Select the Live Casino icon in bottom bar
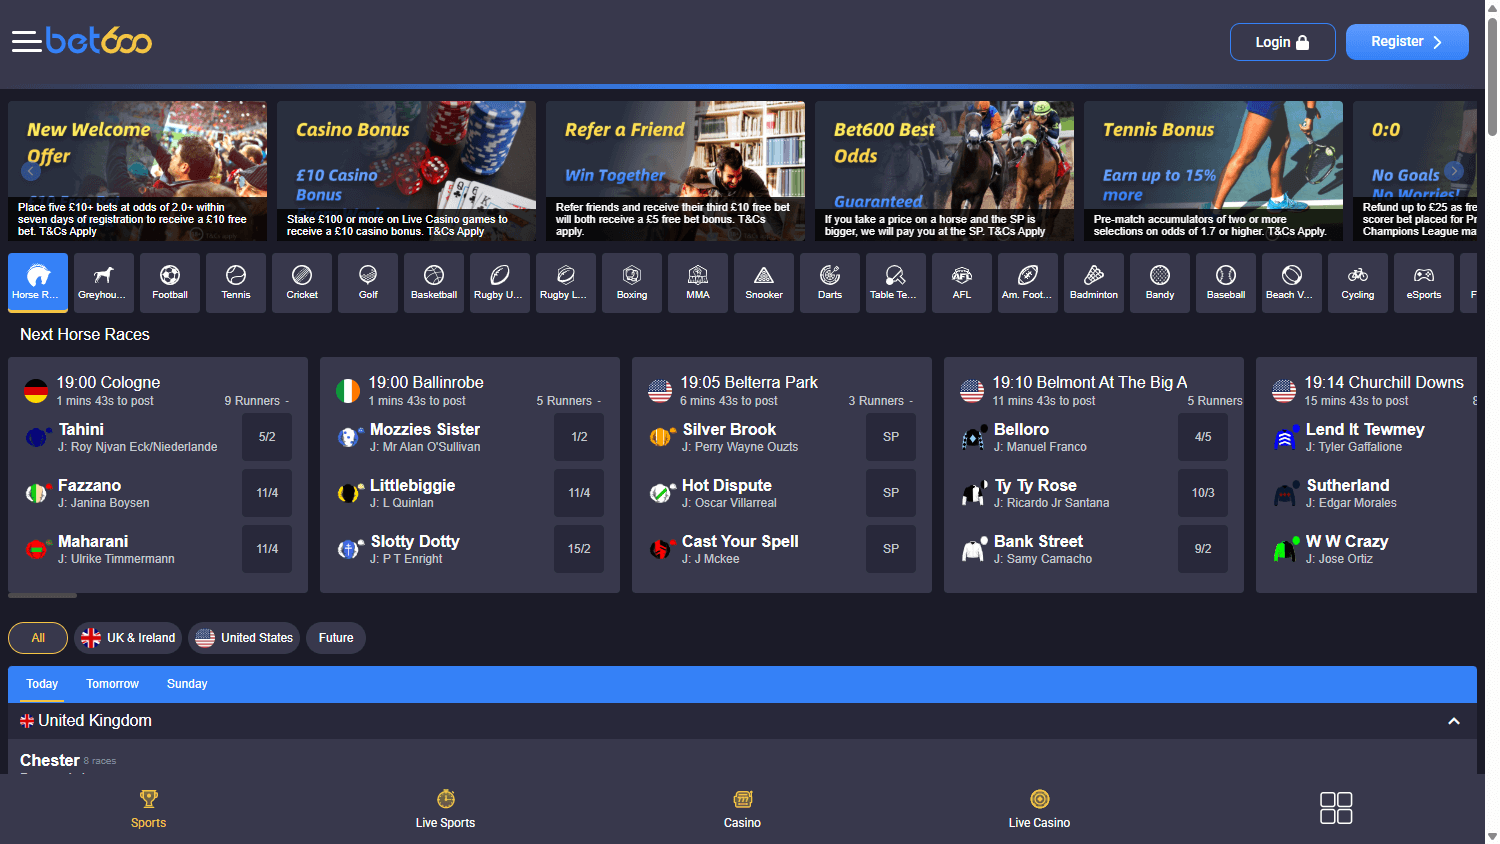 pyautogui.click(x=1039, y=808)
